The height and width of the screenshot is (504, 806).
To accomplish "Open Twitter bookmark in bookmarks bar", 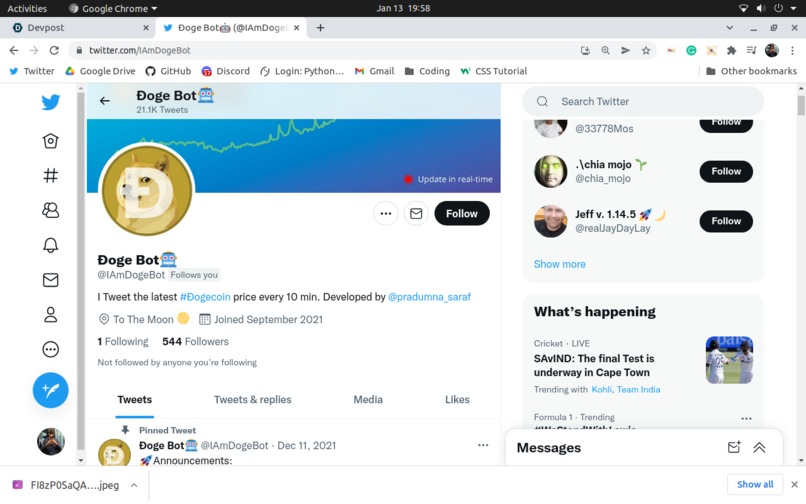I will click(x=32, y=71).
